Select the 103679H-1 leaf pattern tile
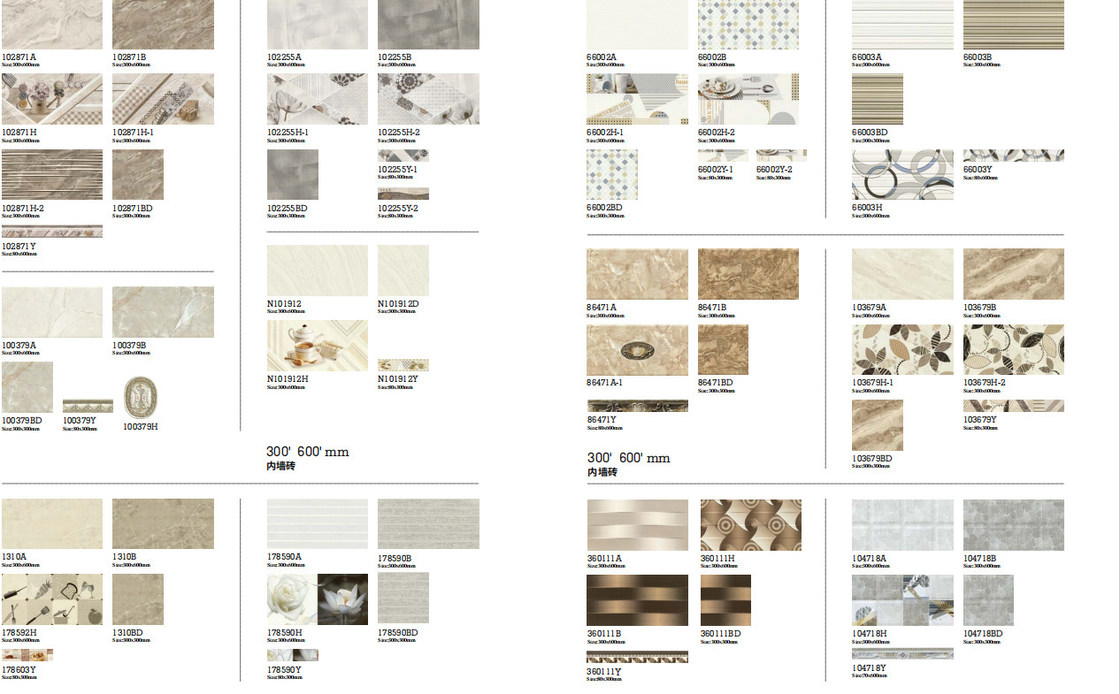Screen dimensions: 1120x694 coord(902,349)
